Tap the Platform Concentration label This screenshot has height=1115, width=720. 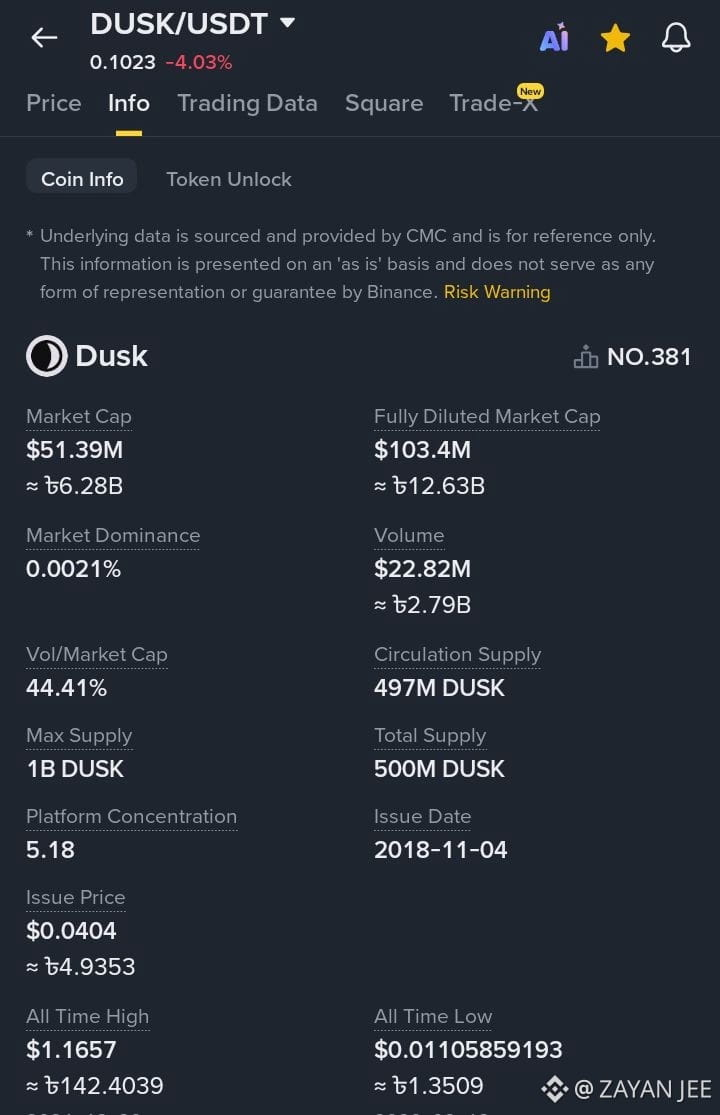pos(131,817)
